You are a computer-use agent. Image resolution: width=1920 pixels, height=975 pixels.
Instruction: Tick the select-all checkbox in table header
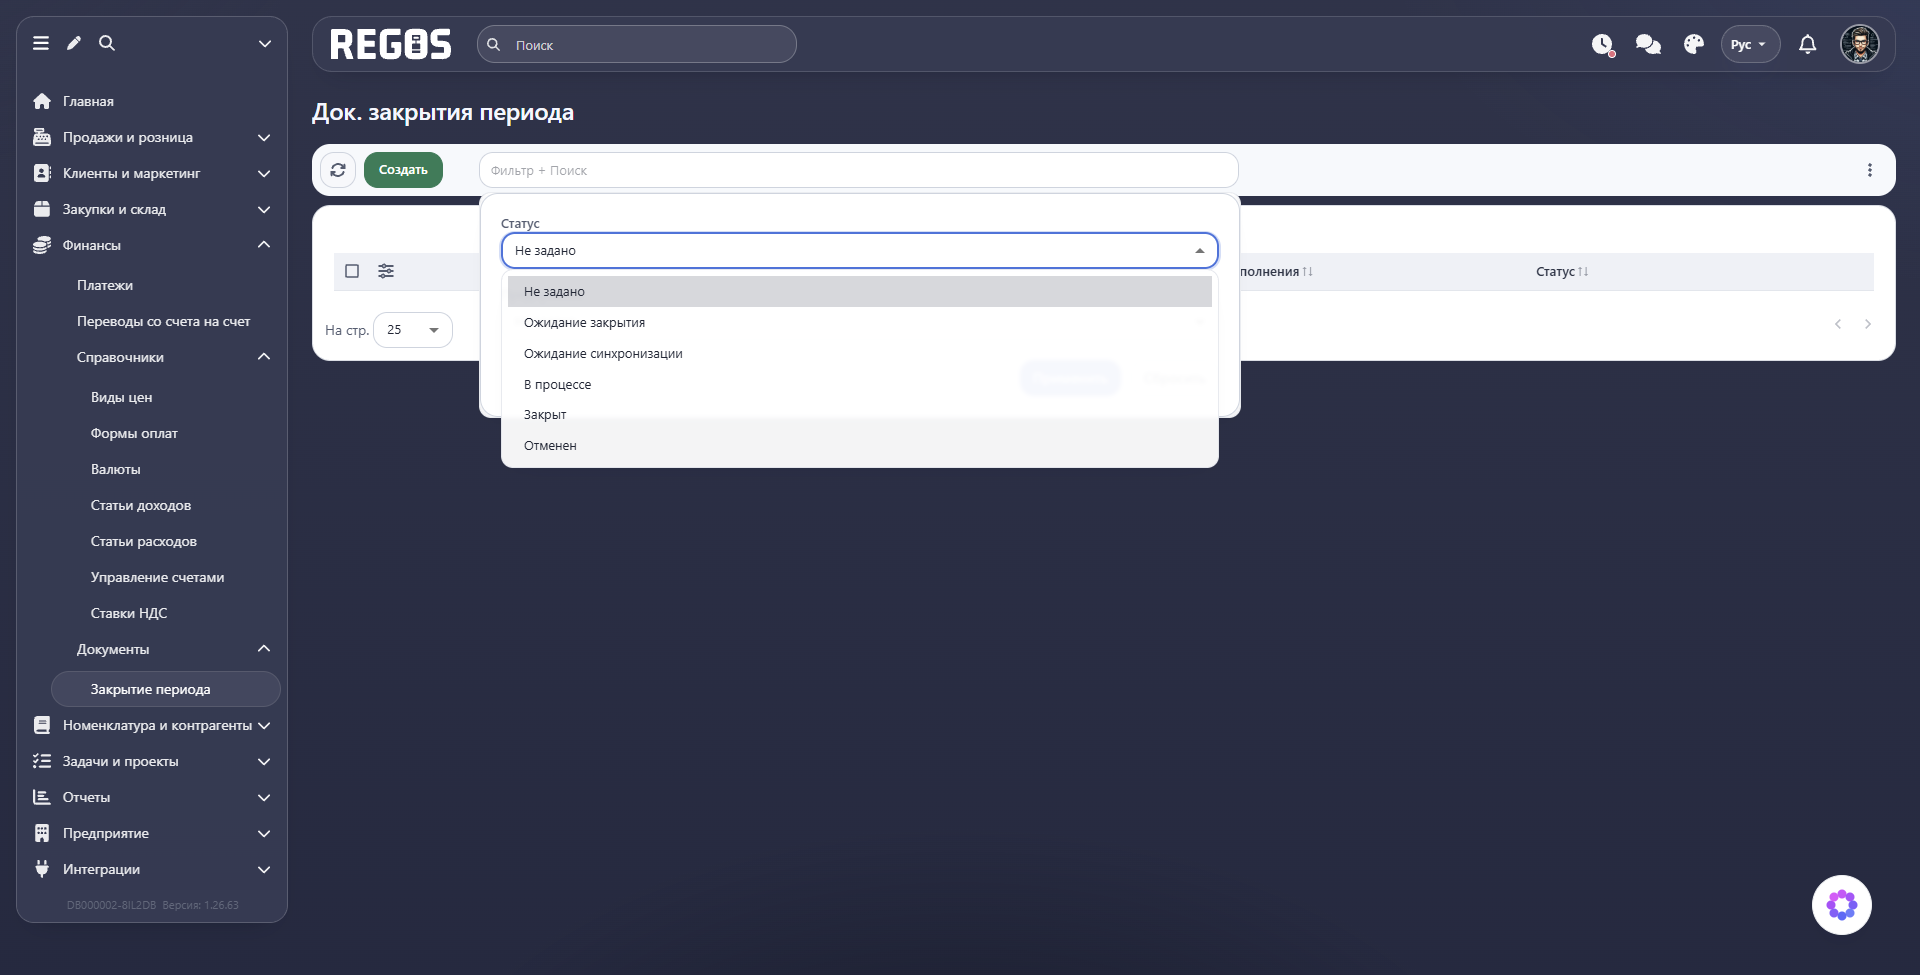pos(352,271)
